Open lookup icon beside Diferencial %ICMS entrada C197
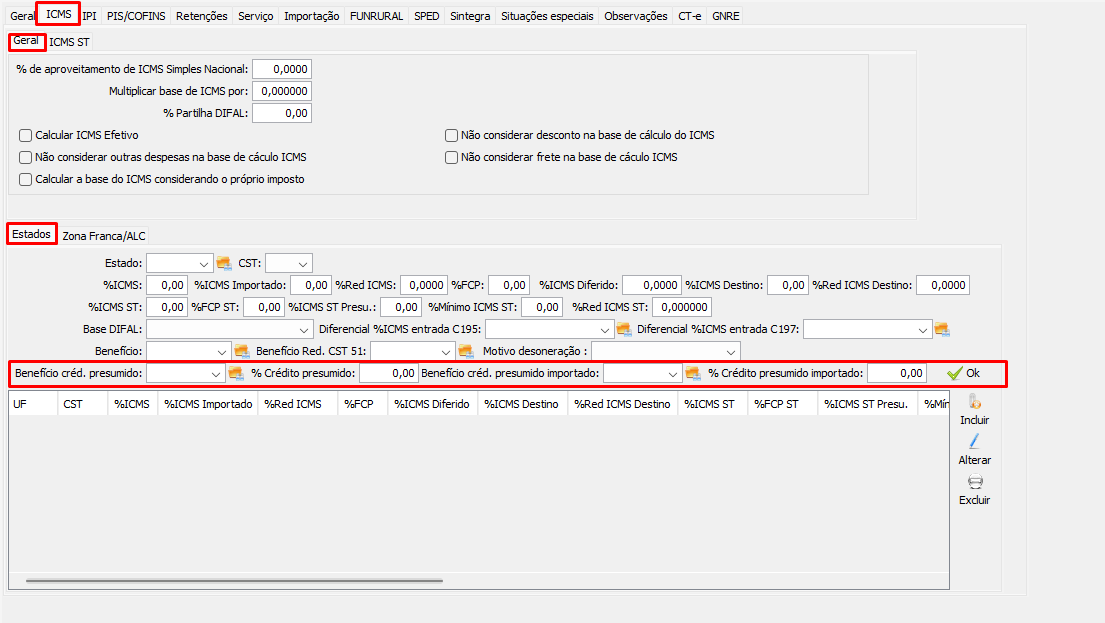This screenshot has height=623, width=1105. pos(942,329)
